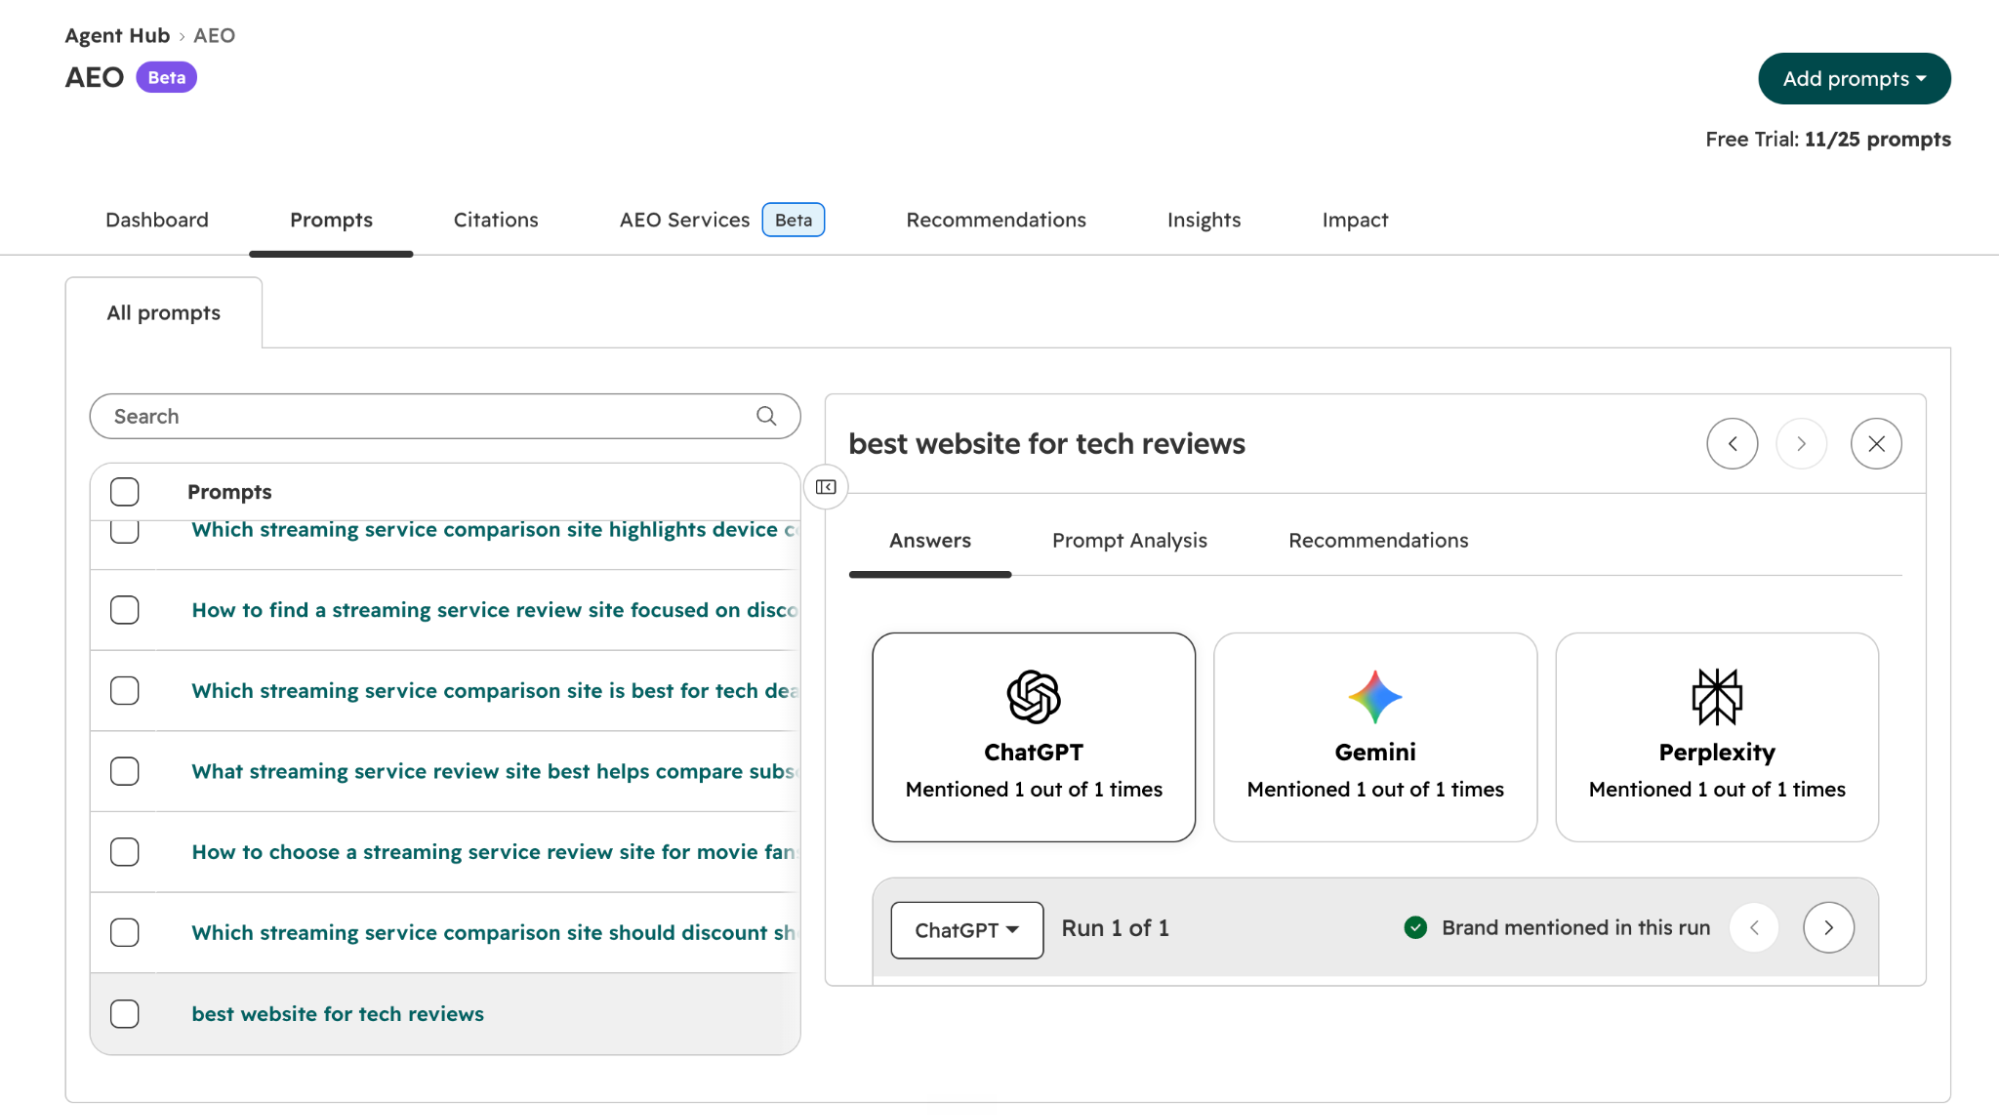
Task: Open the ChatGPT model dropdown
Action: click(x=967, y=930)
